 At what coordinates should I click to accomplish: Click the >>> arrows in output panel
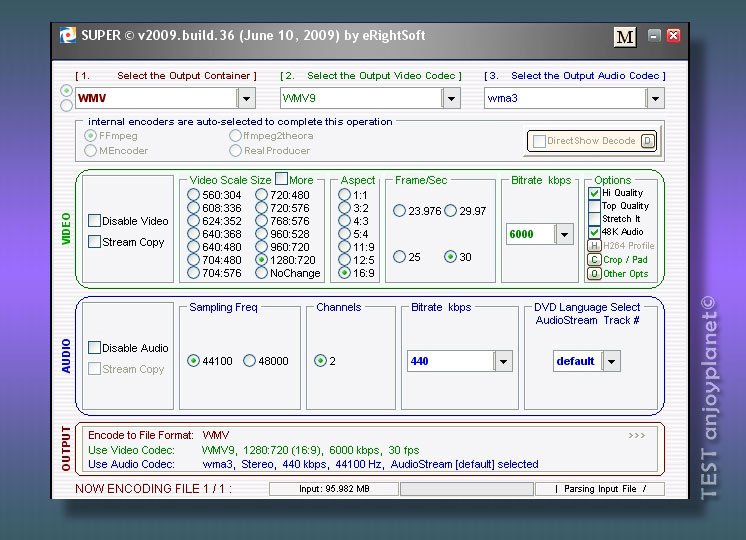pos(637,436)
